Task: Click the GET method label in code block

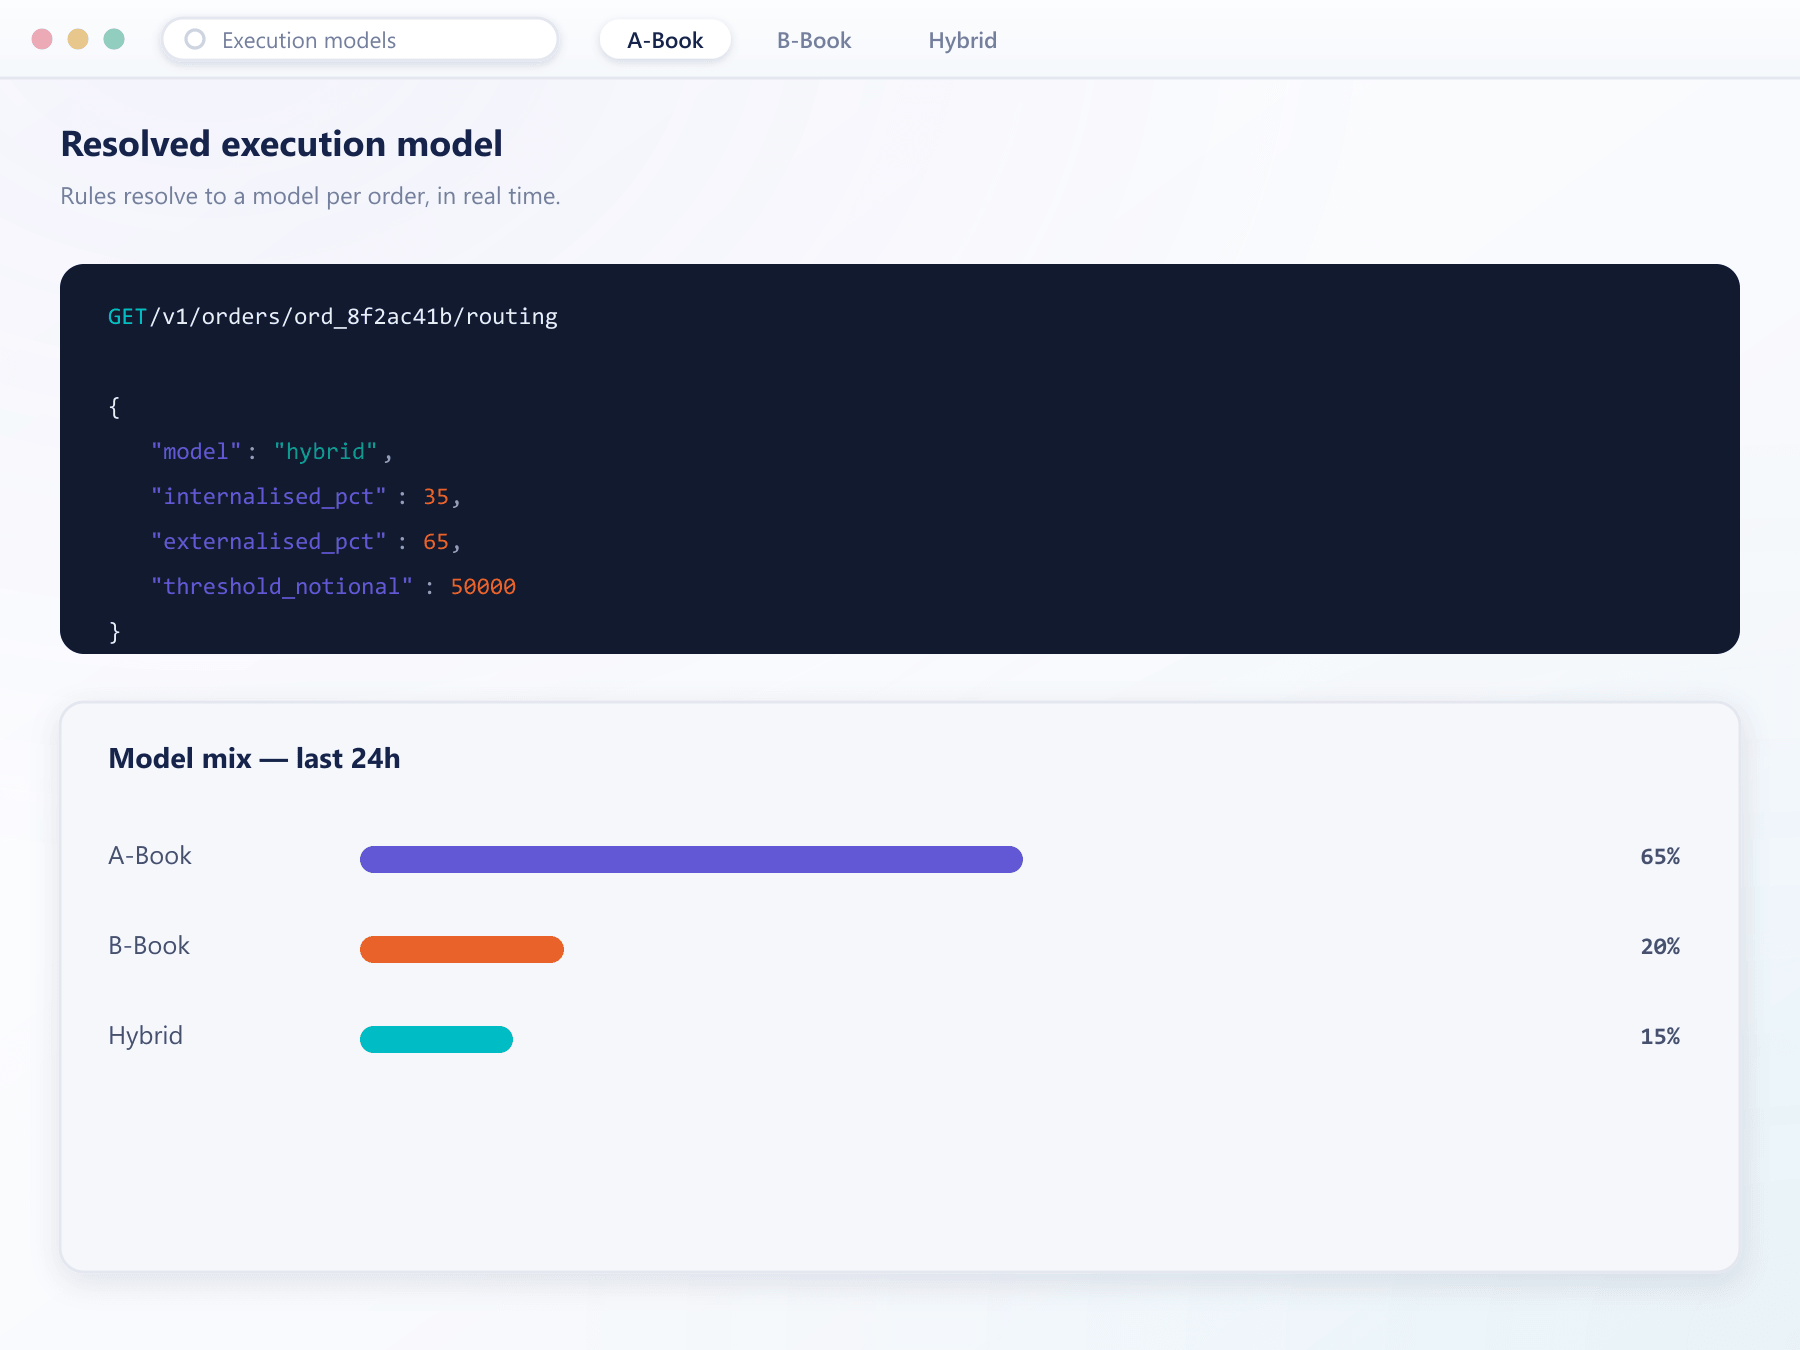Action: (x=128, y=317)
